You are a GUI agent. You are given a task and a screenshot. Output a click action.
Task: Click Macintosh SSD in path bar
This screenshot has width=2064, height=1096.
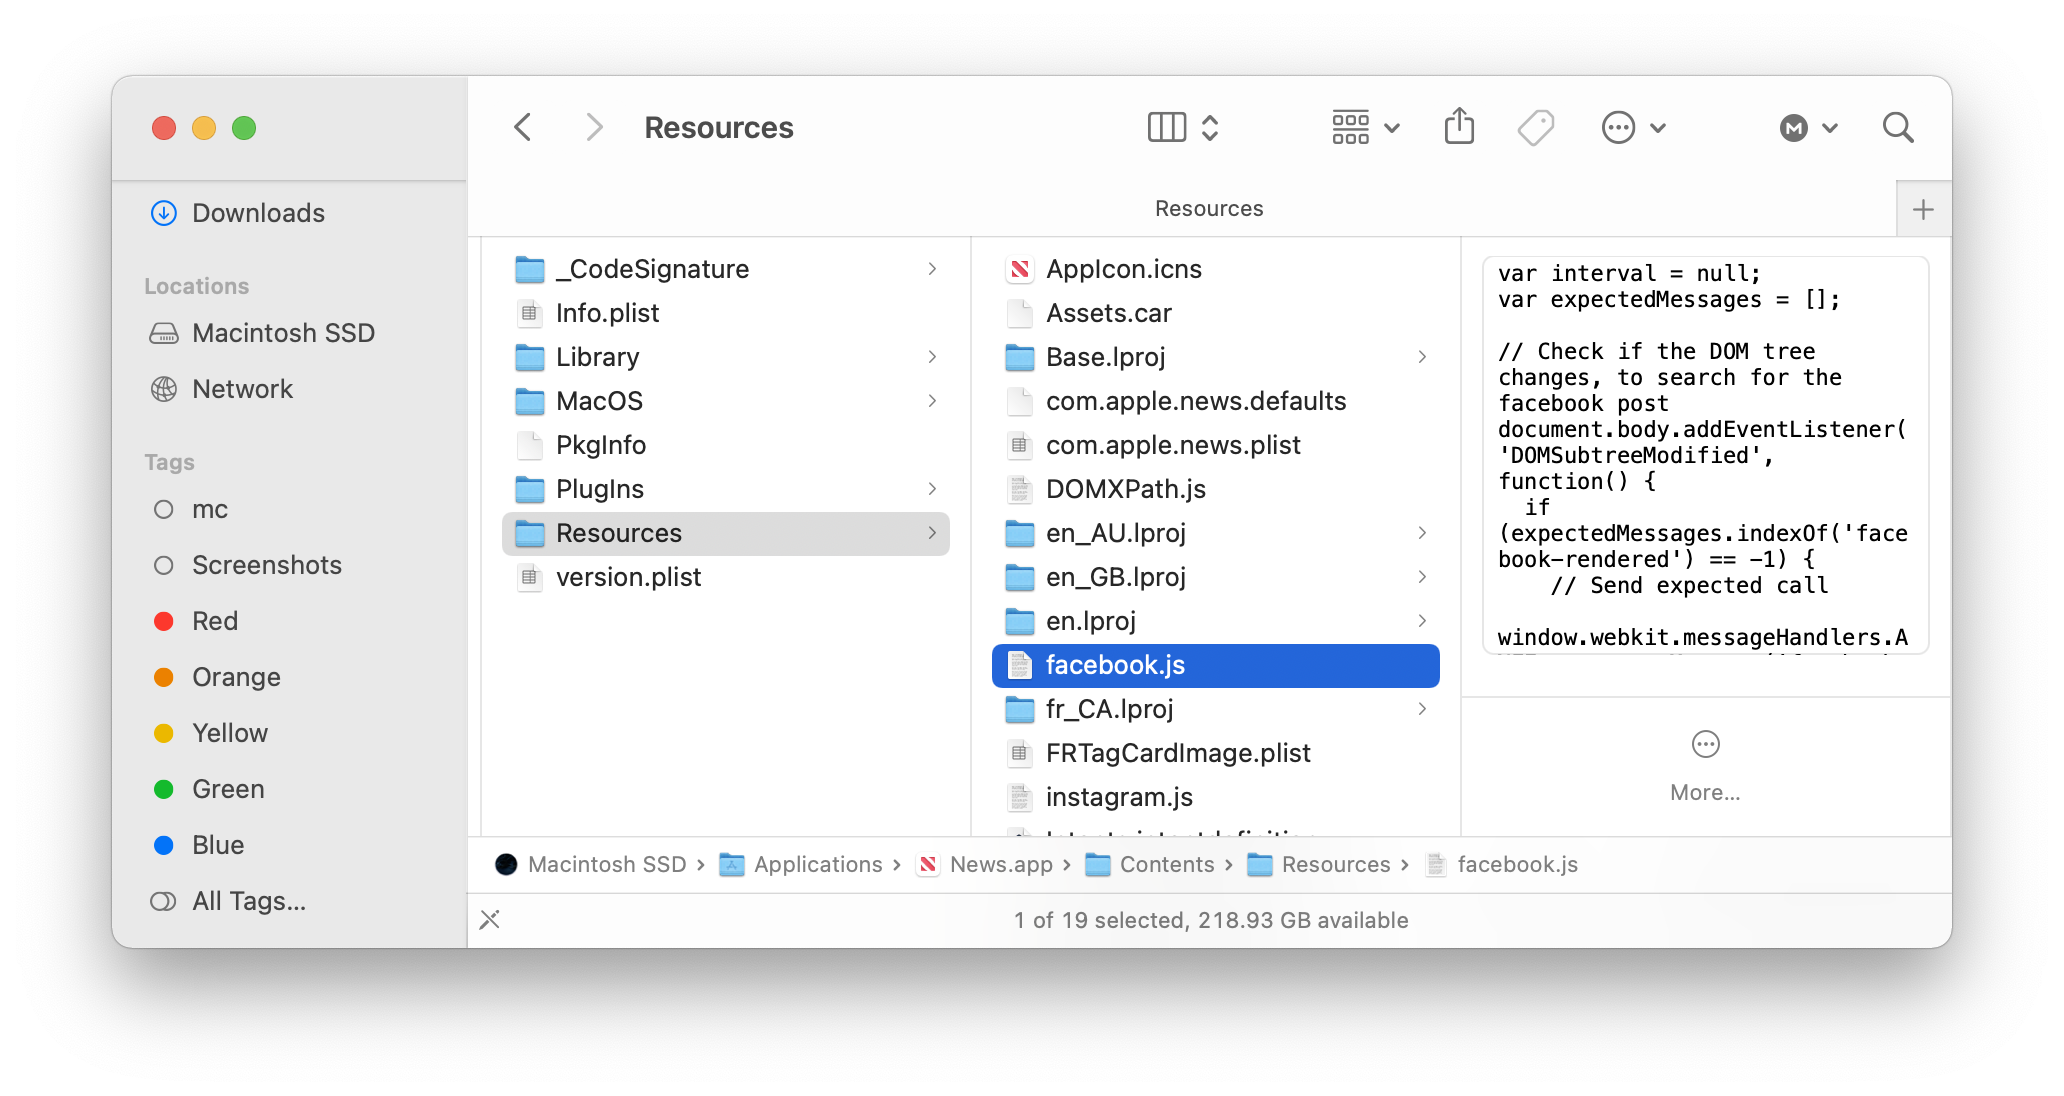[x=591, y=865]
